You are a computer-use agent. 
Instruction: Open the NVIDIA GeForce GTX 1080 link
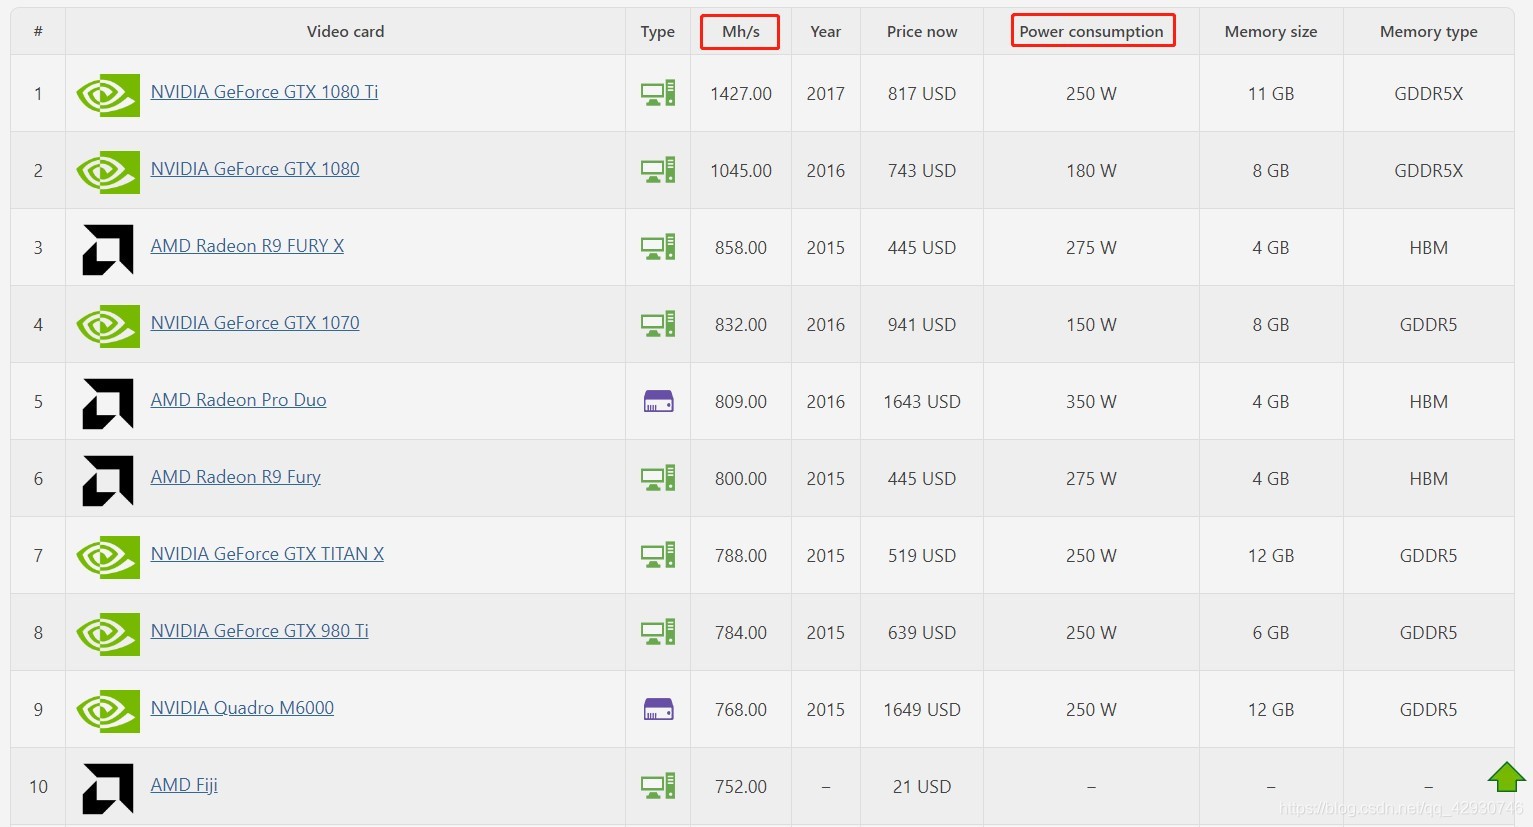[x=255, y=169]
